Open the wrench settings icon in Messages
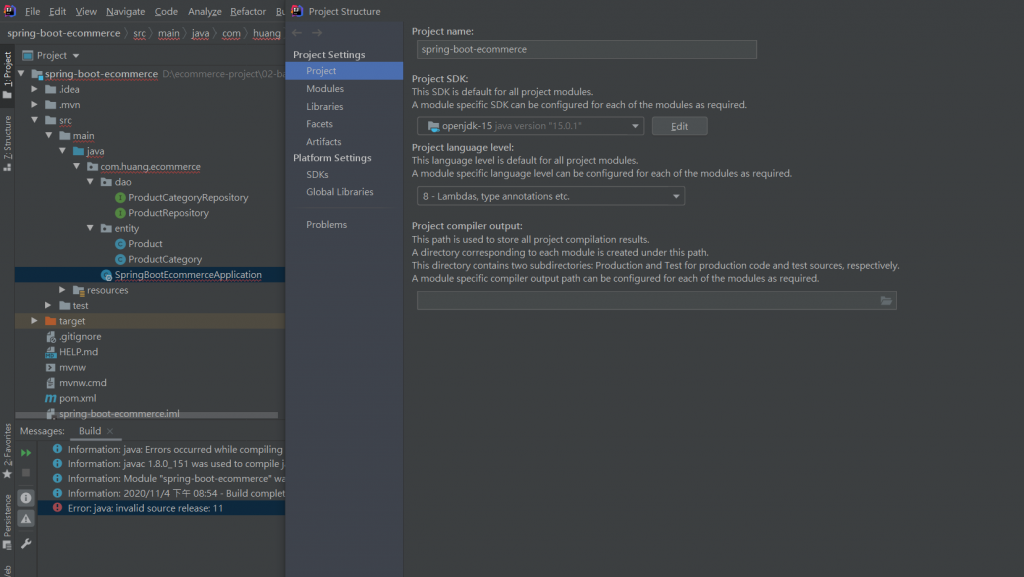The height and width of the screenshot is (577, 1024). point(25,543)
